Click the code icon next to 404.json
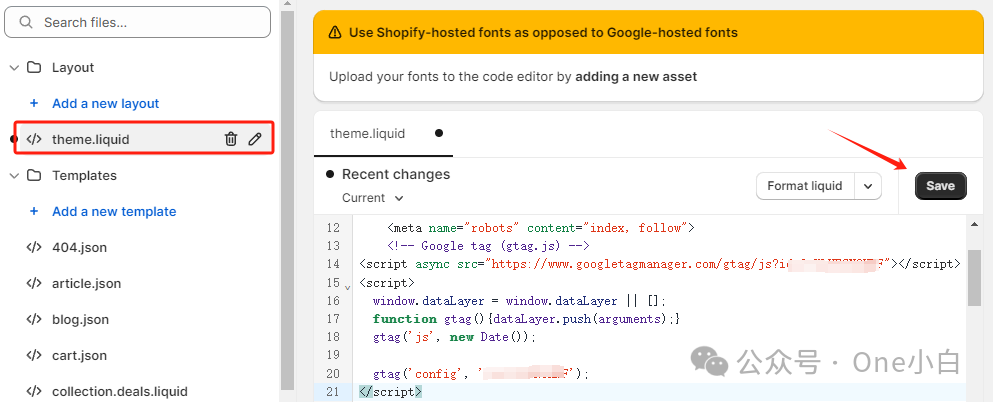The width and height of the screenshot is (993, 402). 34,248
